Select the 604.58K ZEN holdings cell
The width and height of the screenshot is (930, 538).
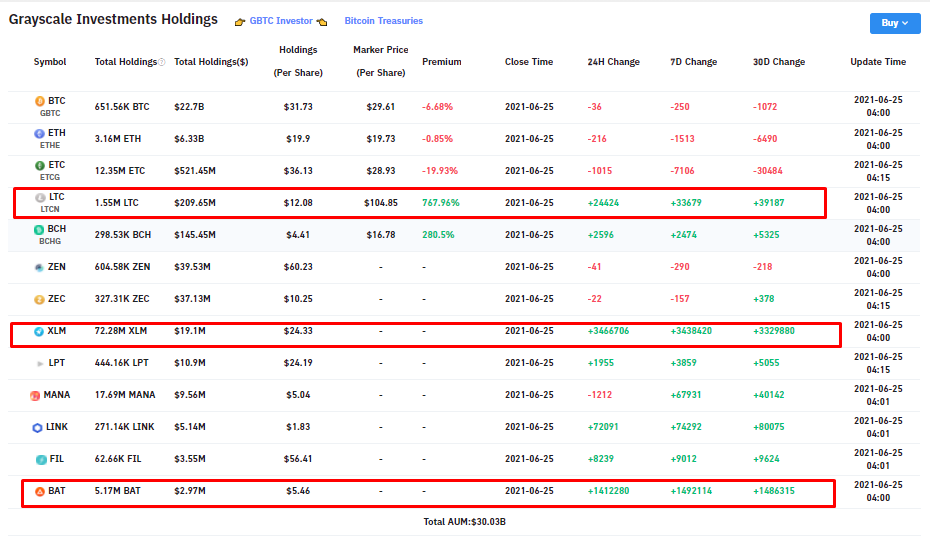122,267
